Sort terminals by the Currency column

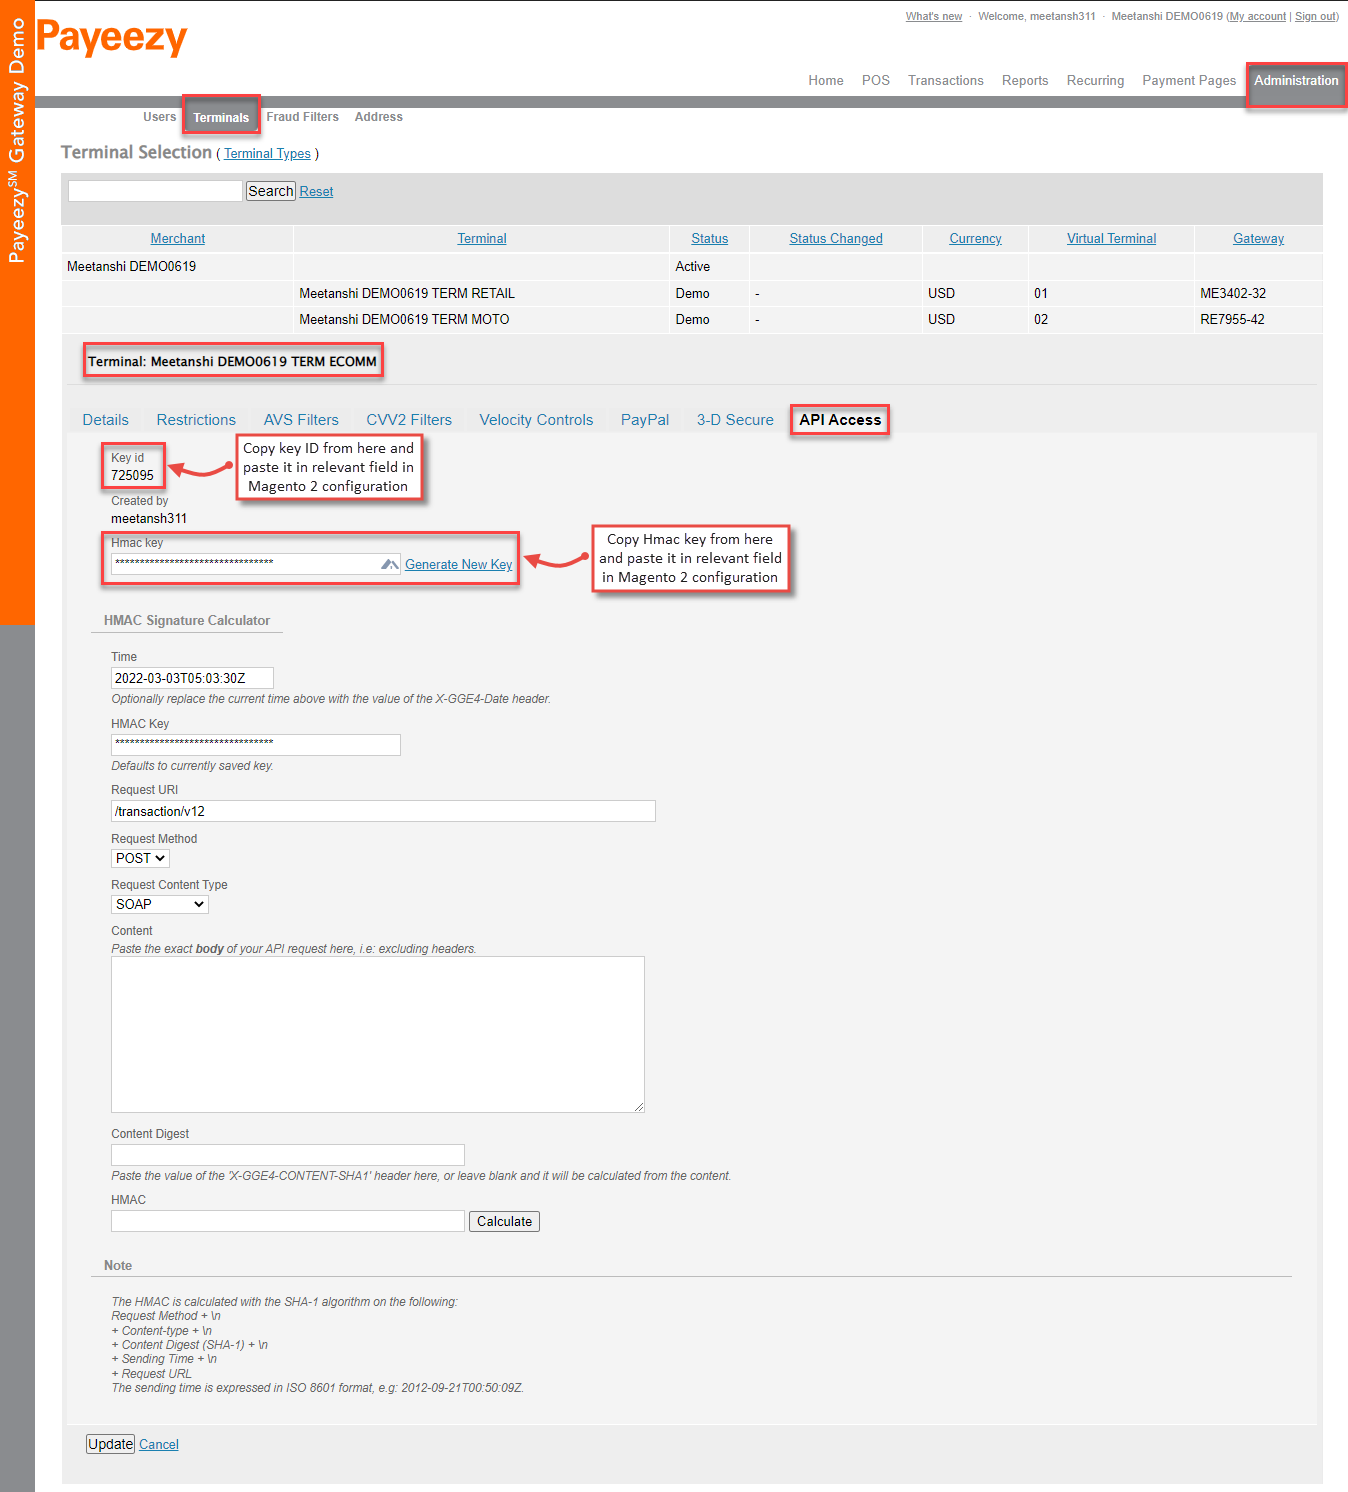[x=974, y=238]
